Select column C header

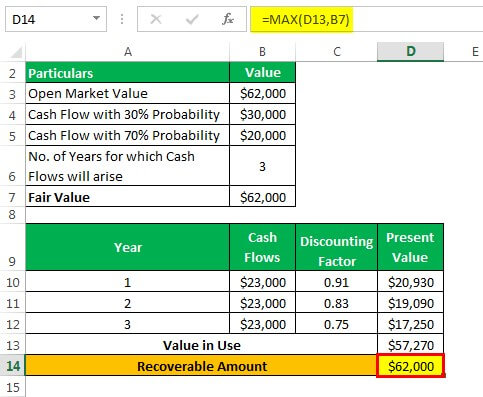336,52
